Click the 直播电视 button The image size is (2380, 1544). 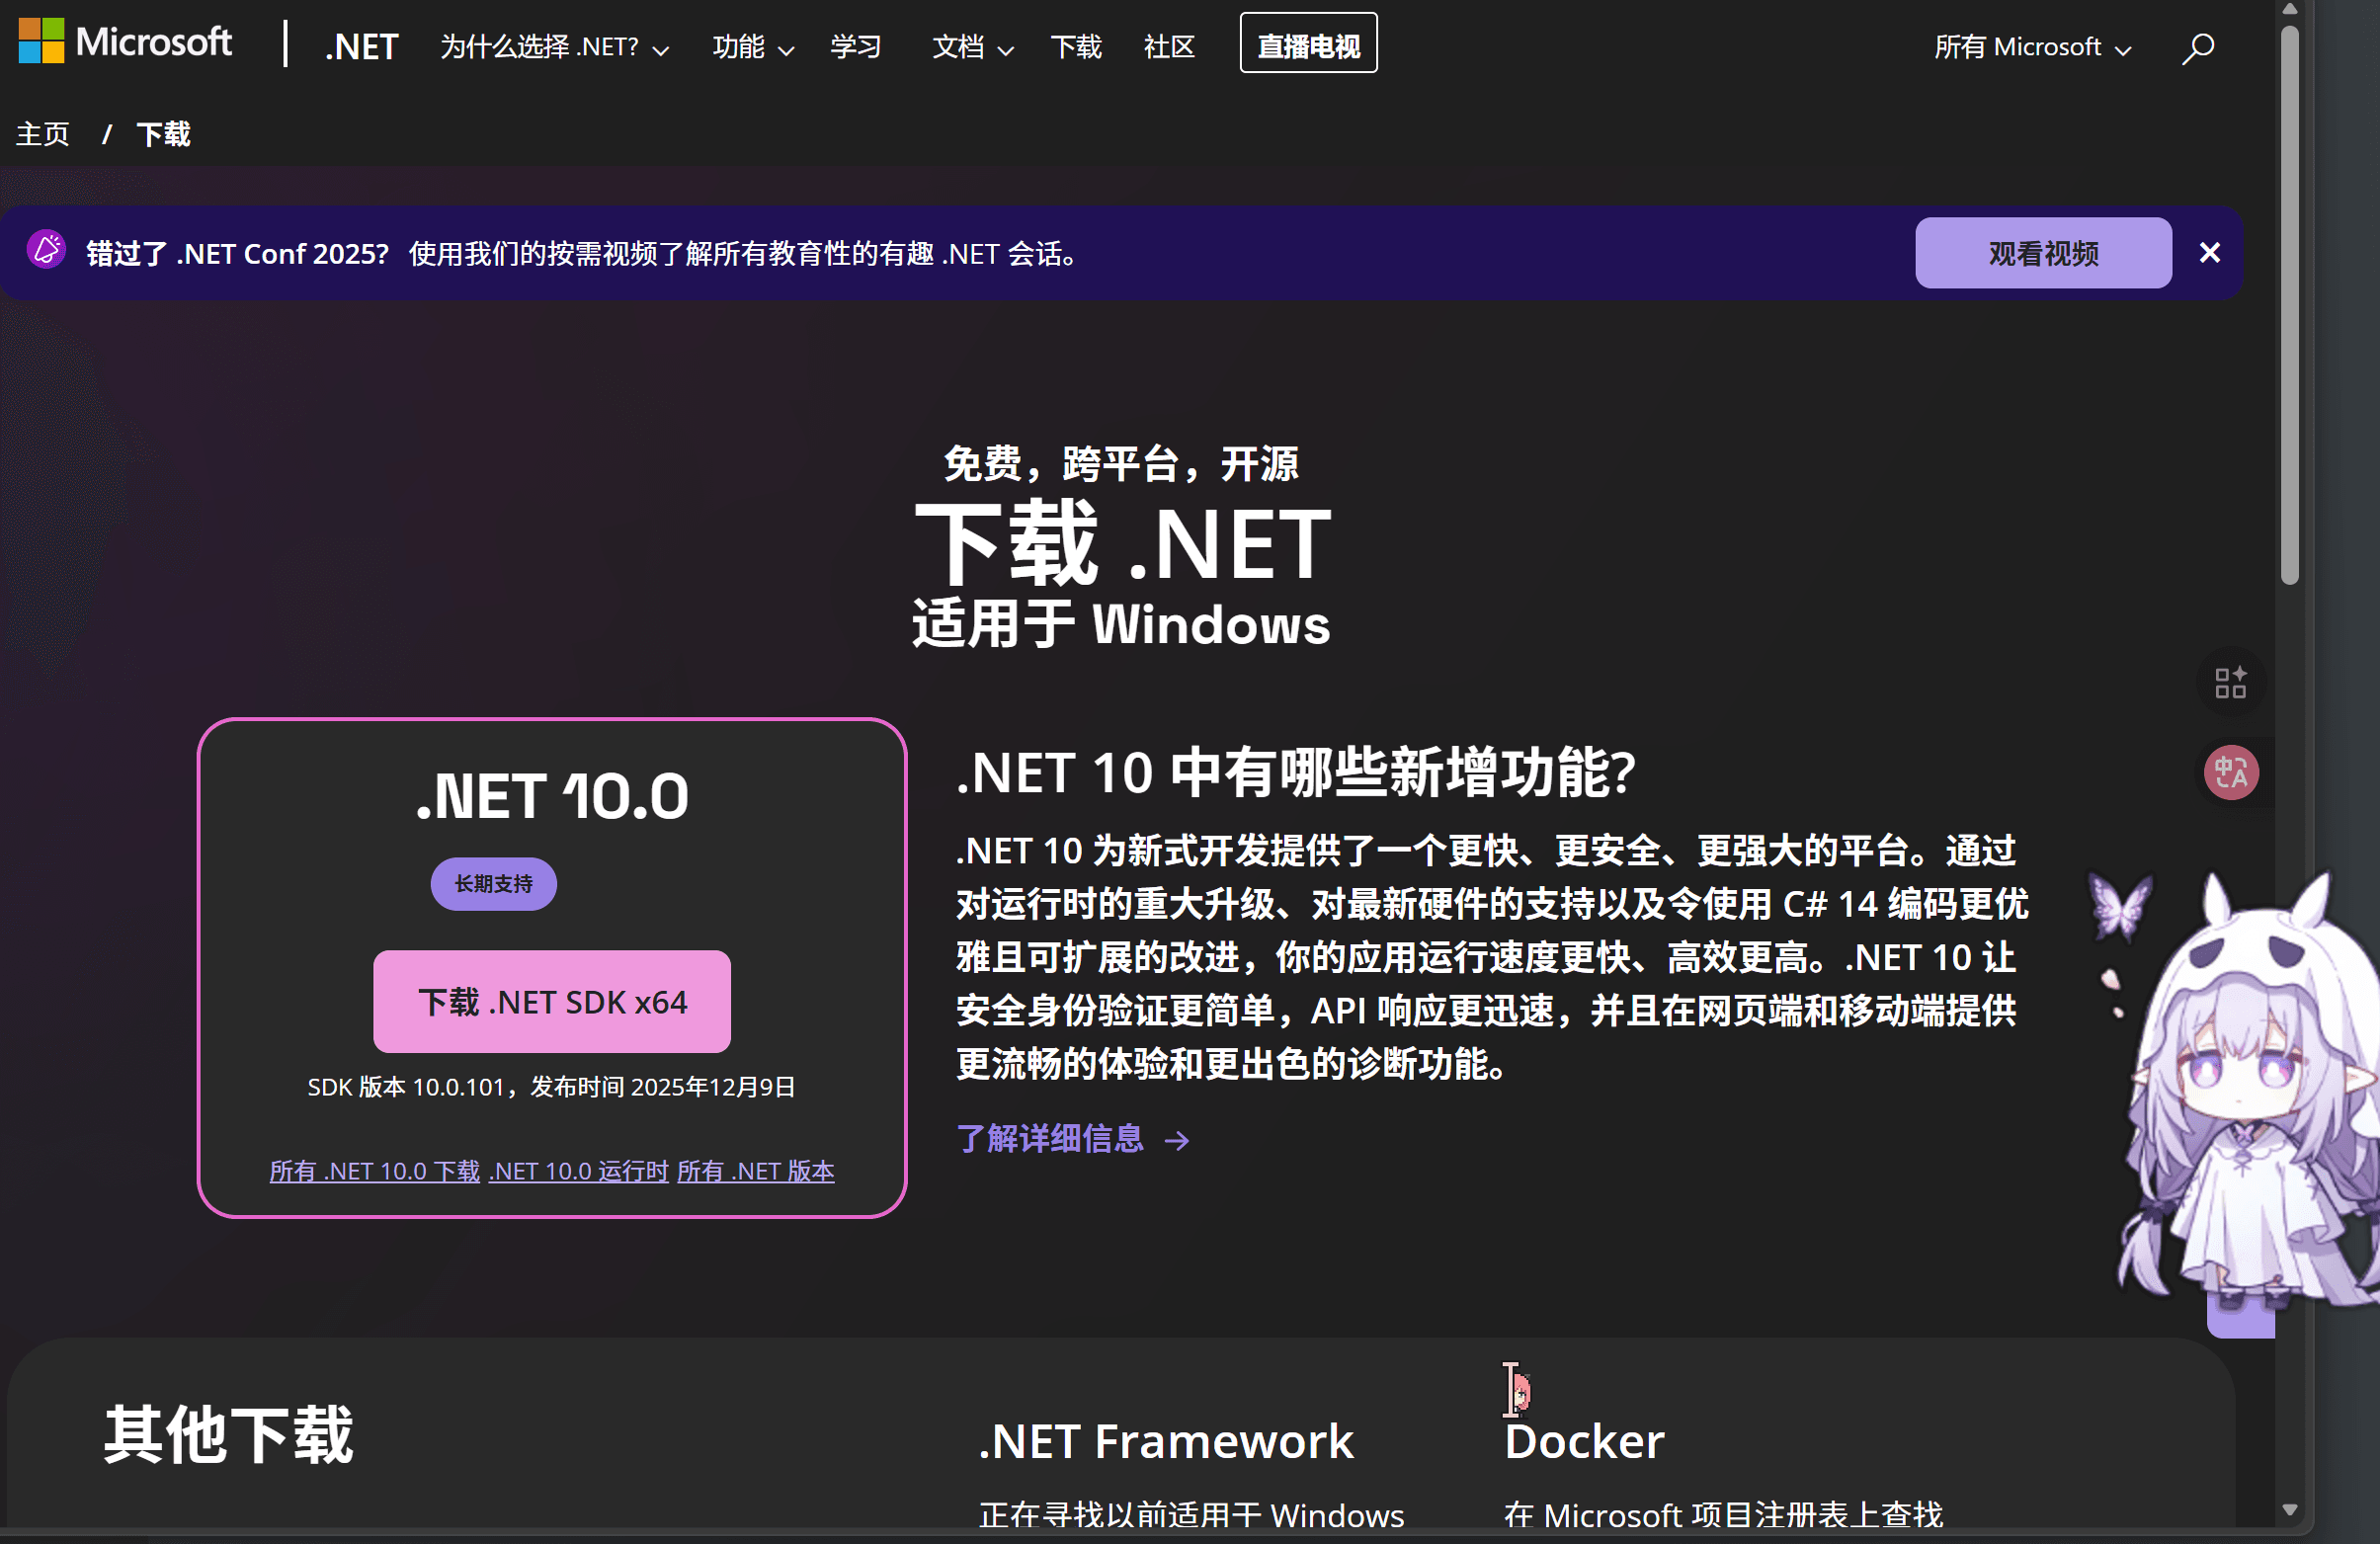(1307, 44)
